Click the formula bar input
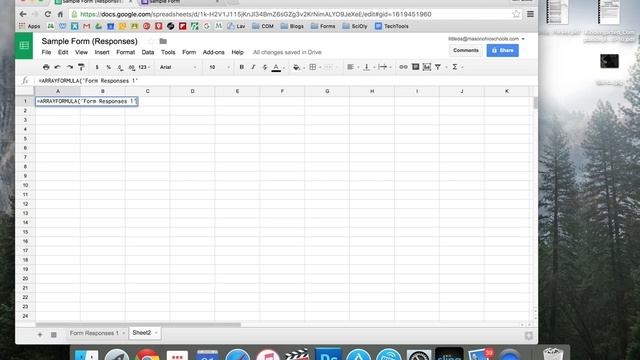 click(286, 81)
